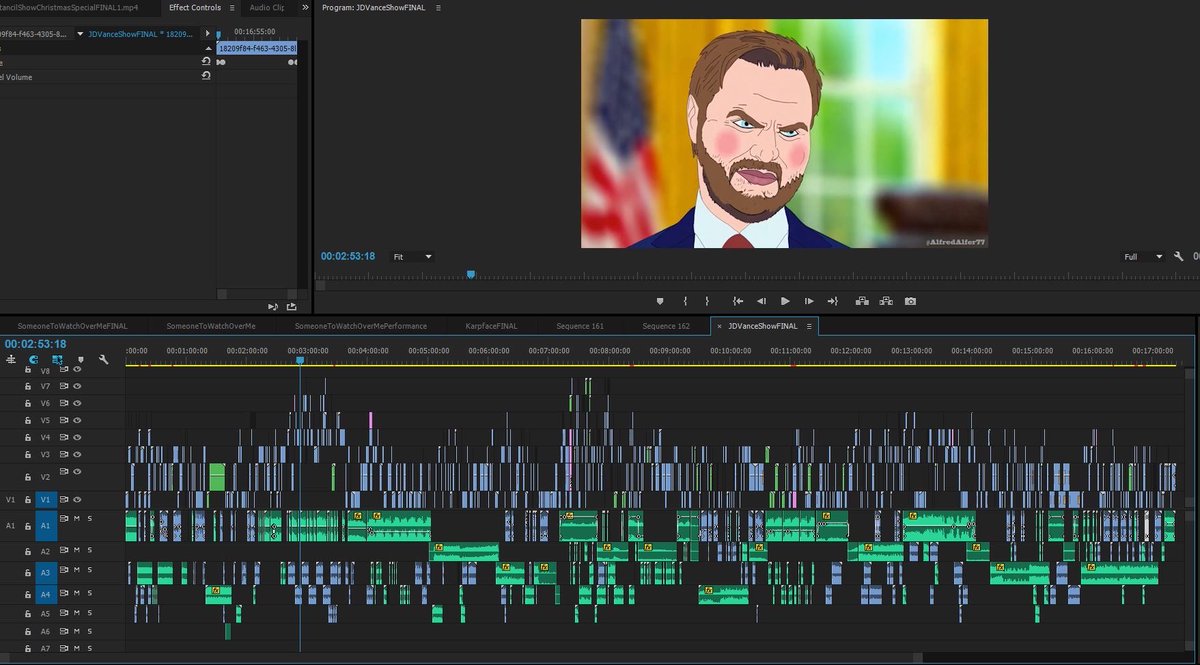Viewport: 1200px width, 665px height.
Task: Toggle V1 track output eye
Action: 77,499
